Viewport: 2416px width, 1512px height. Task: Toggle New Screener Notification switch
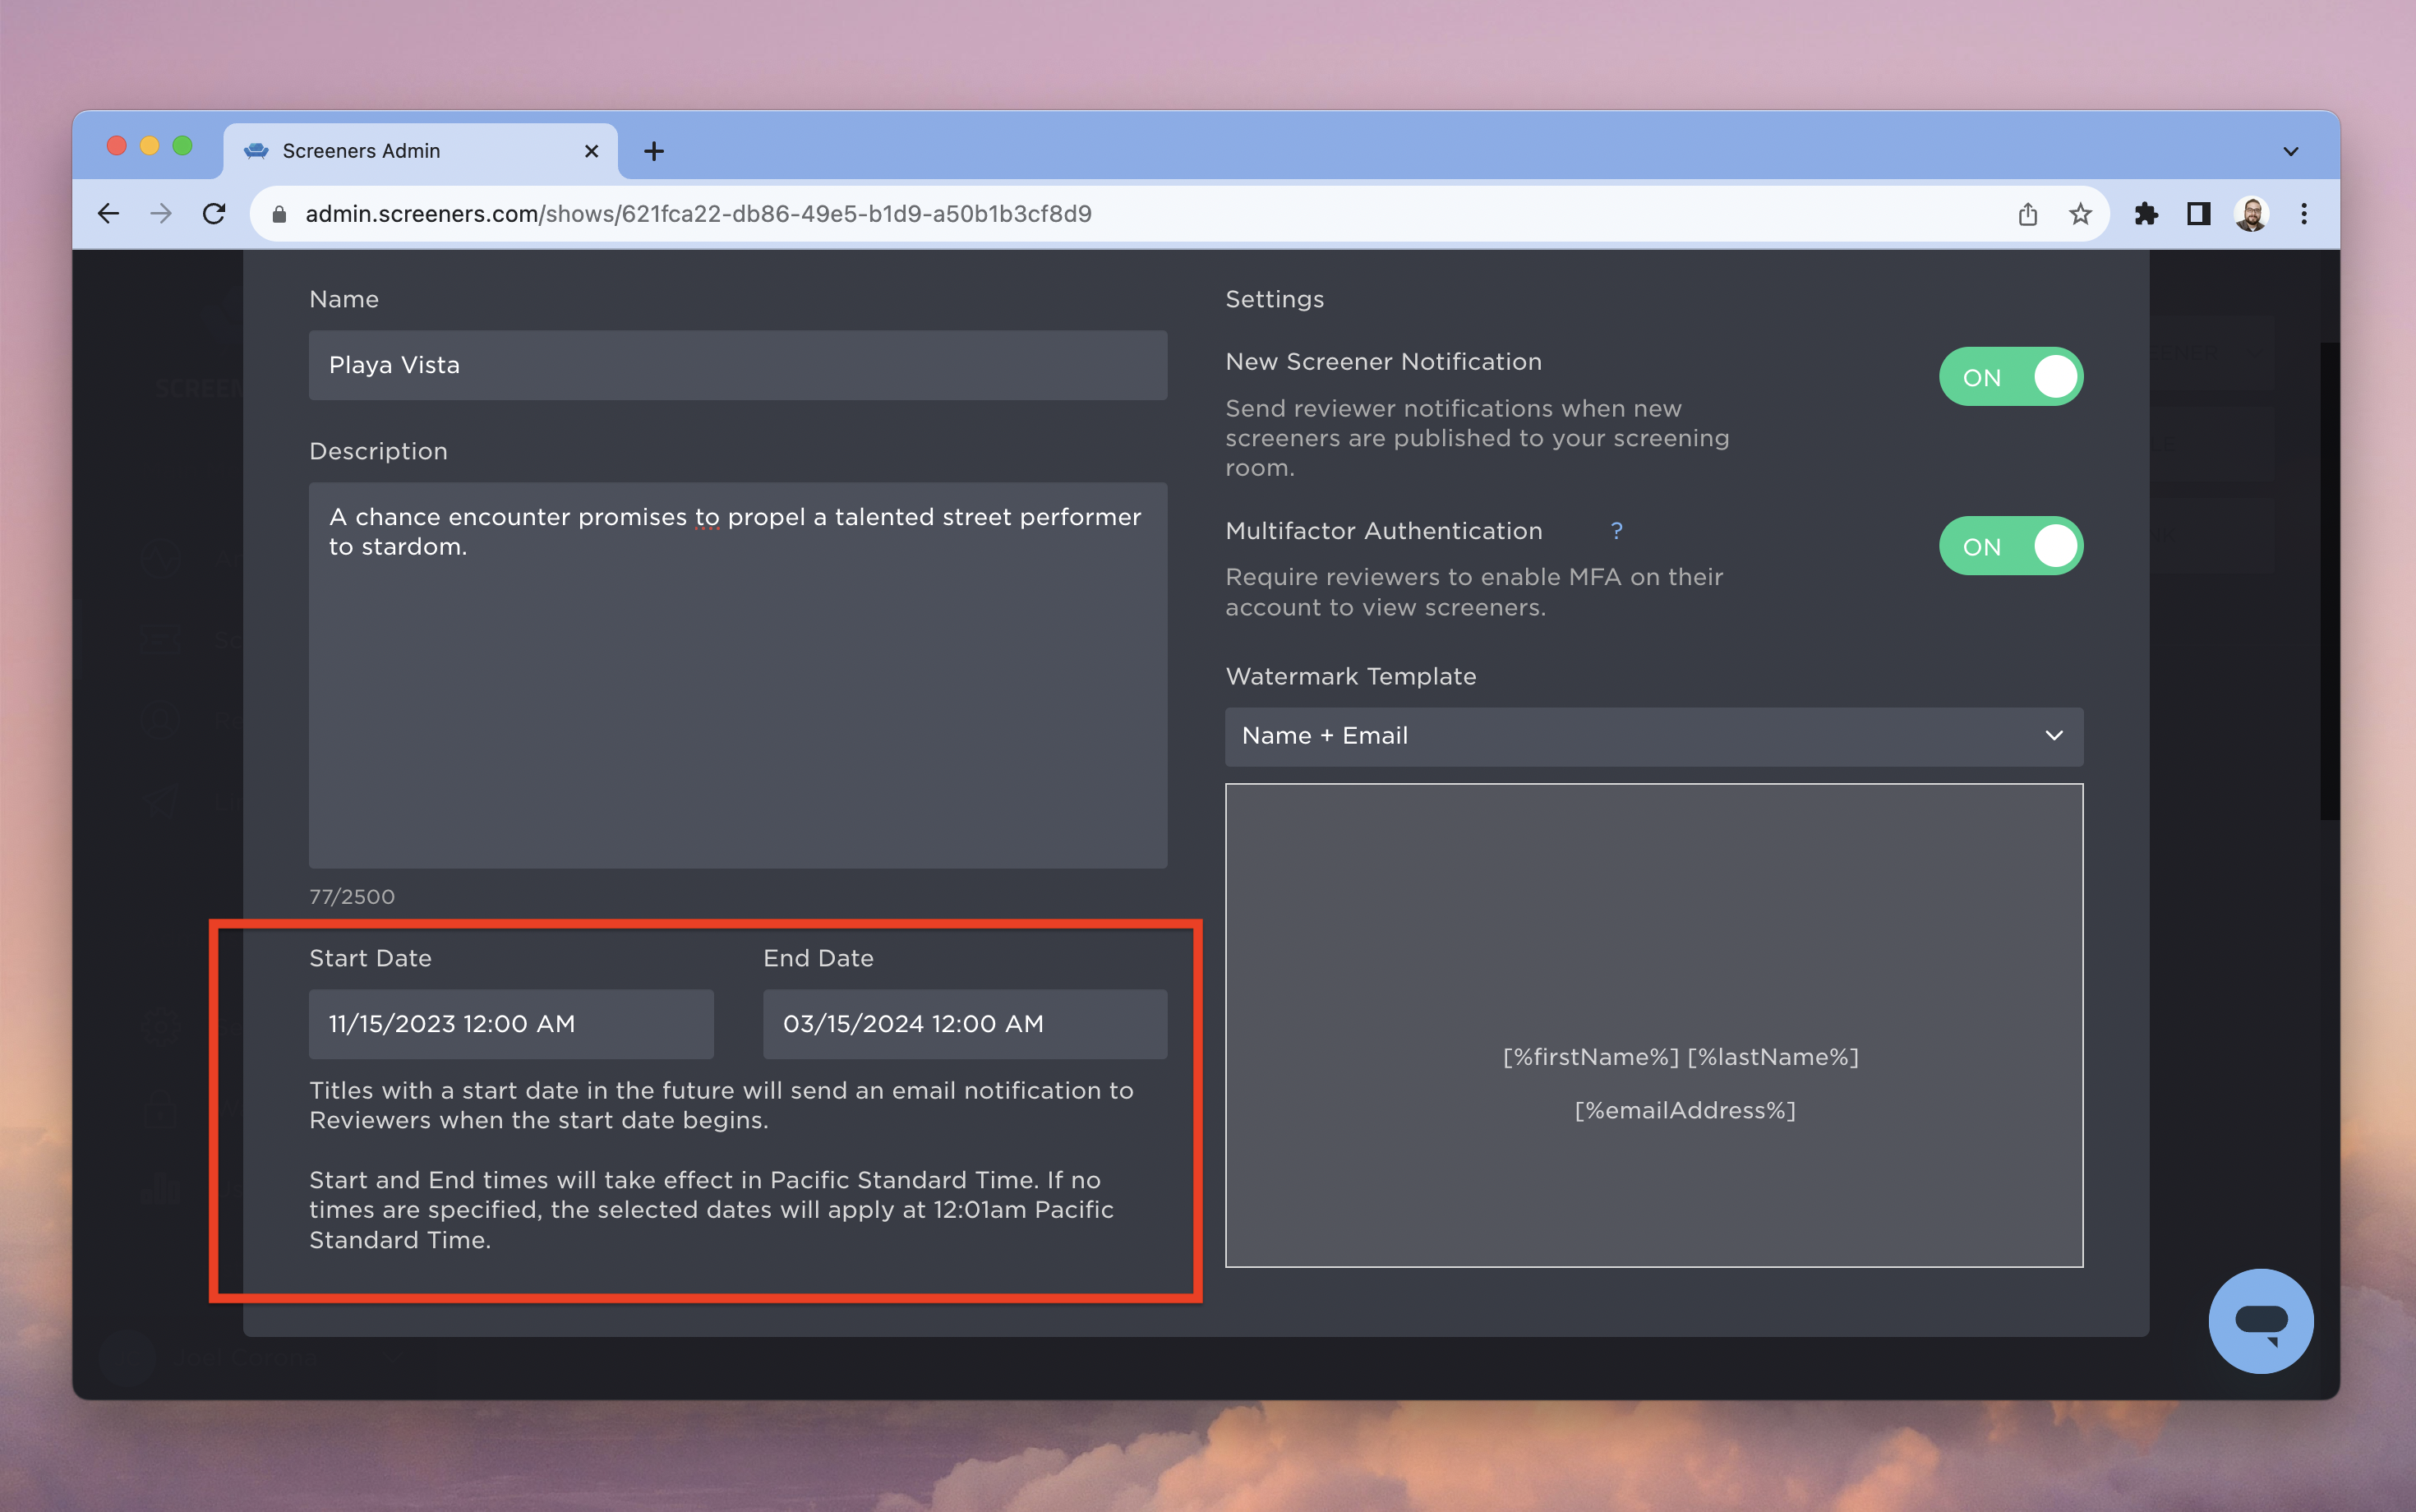pos(2010,377)
